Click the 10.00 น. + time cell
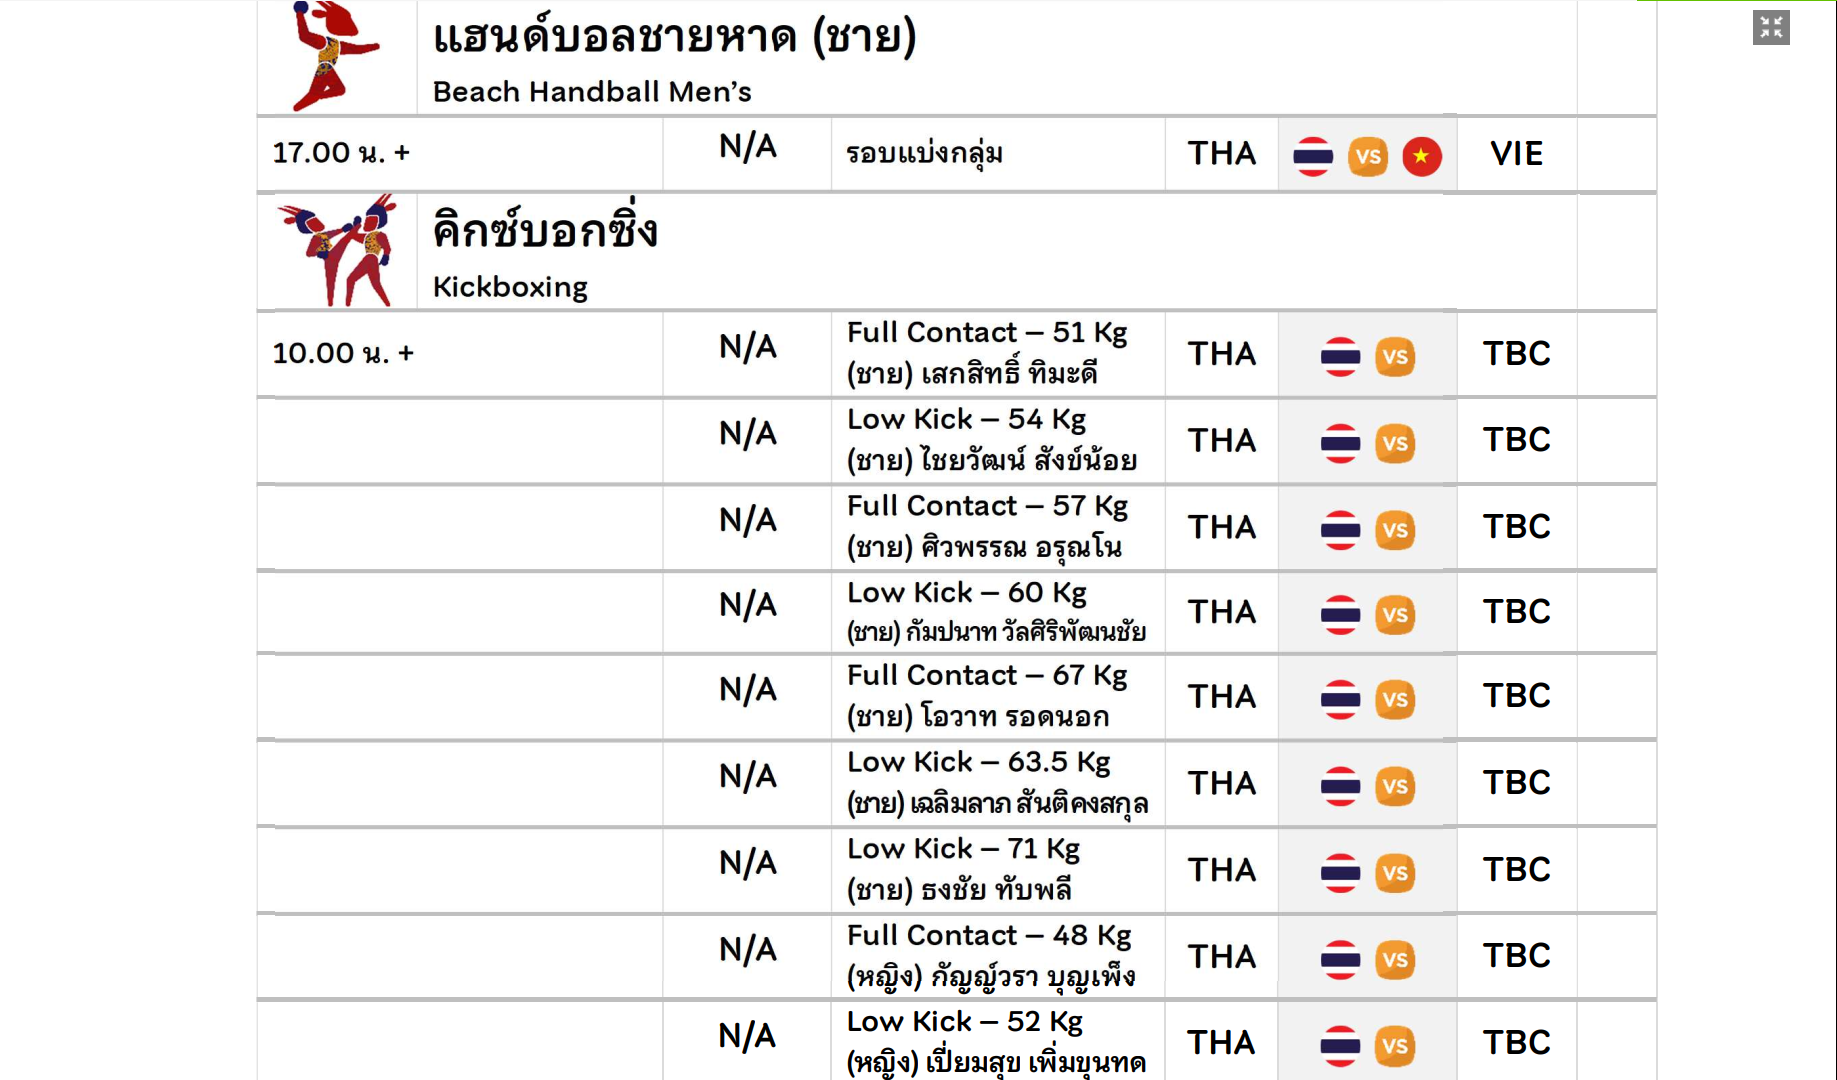The width and height of the screenshot is (1837, 1080). 343,353
